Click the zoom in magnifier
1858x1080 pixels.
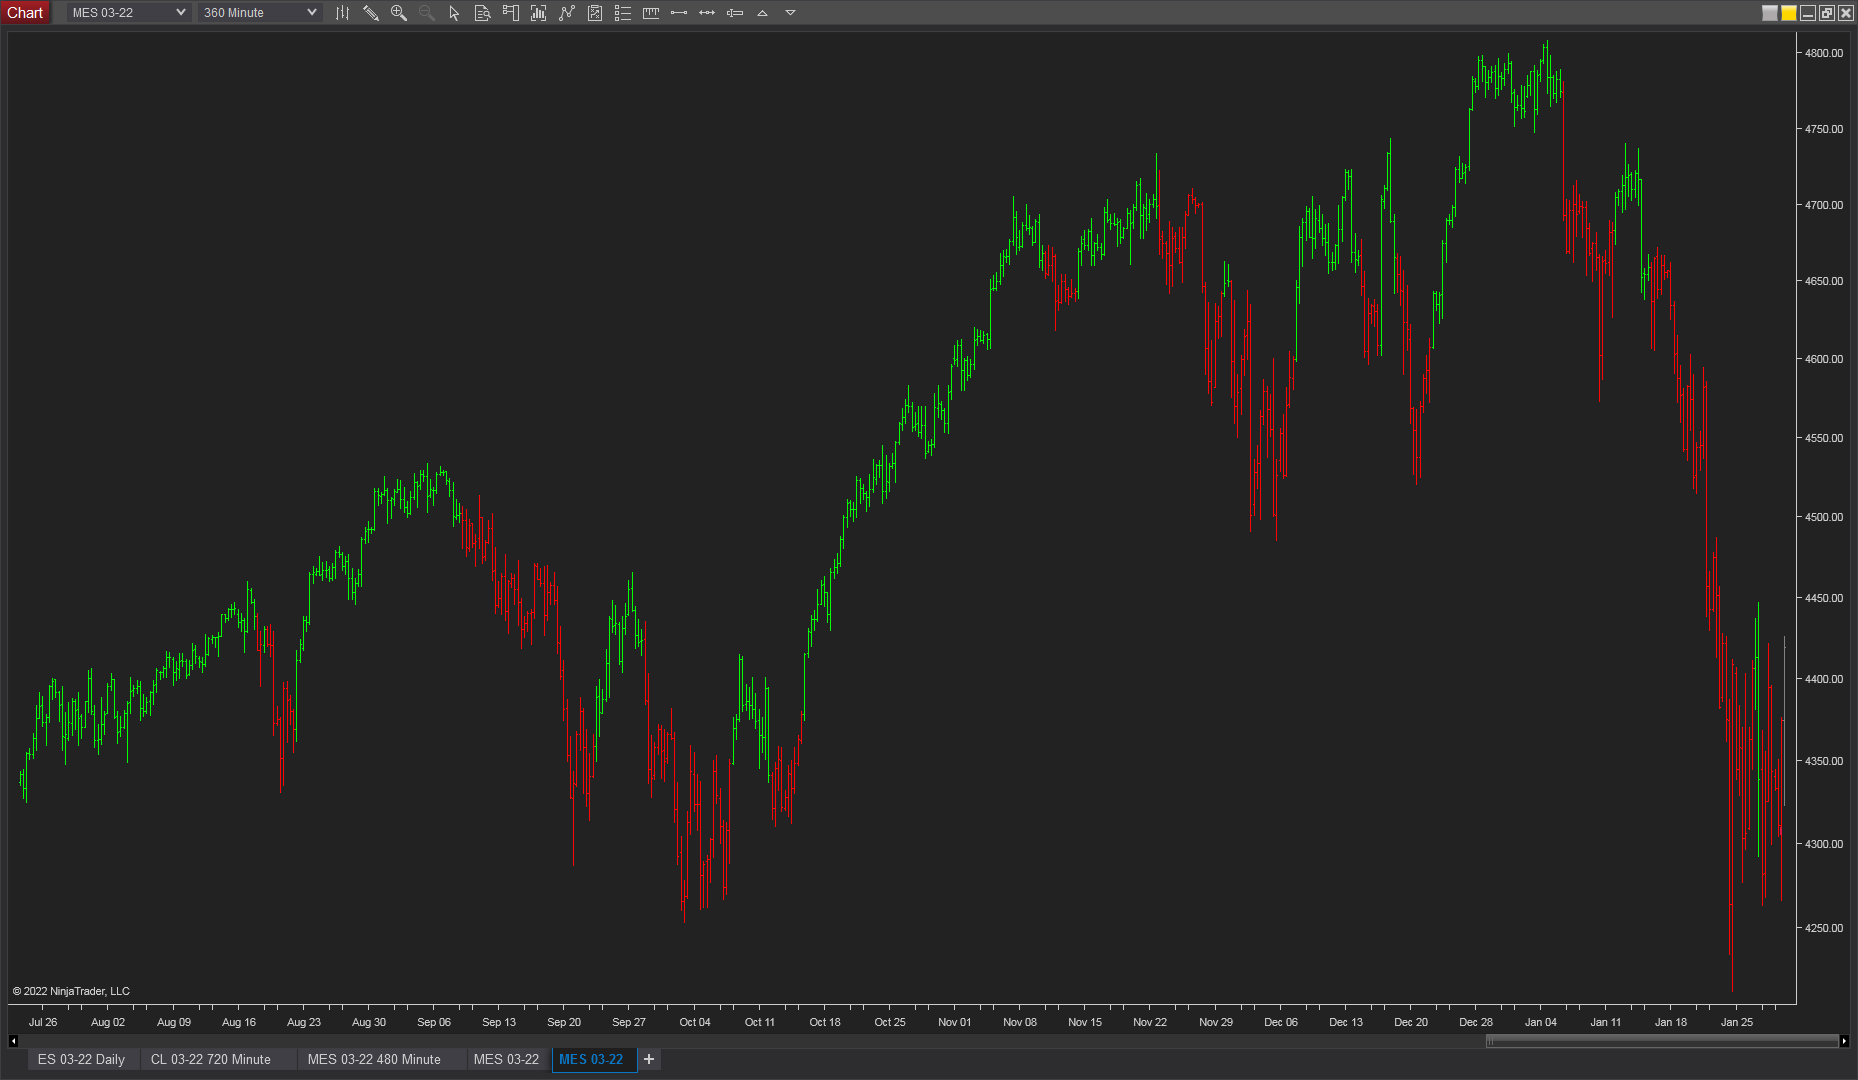pos(398,13)
